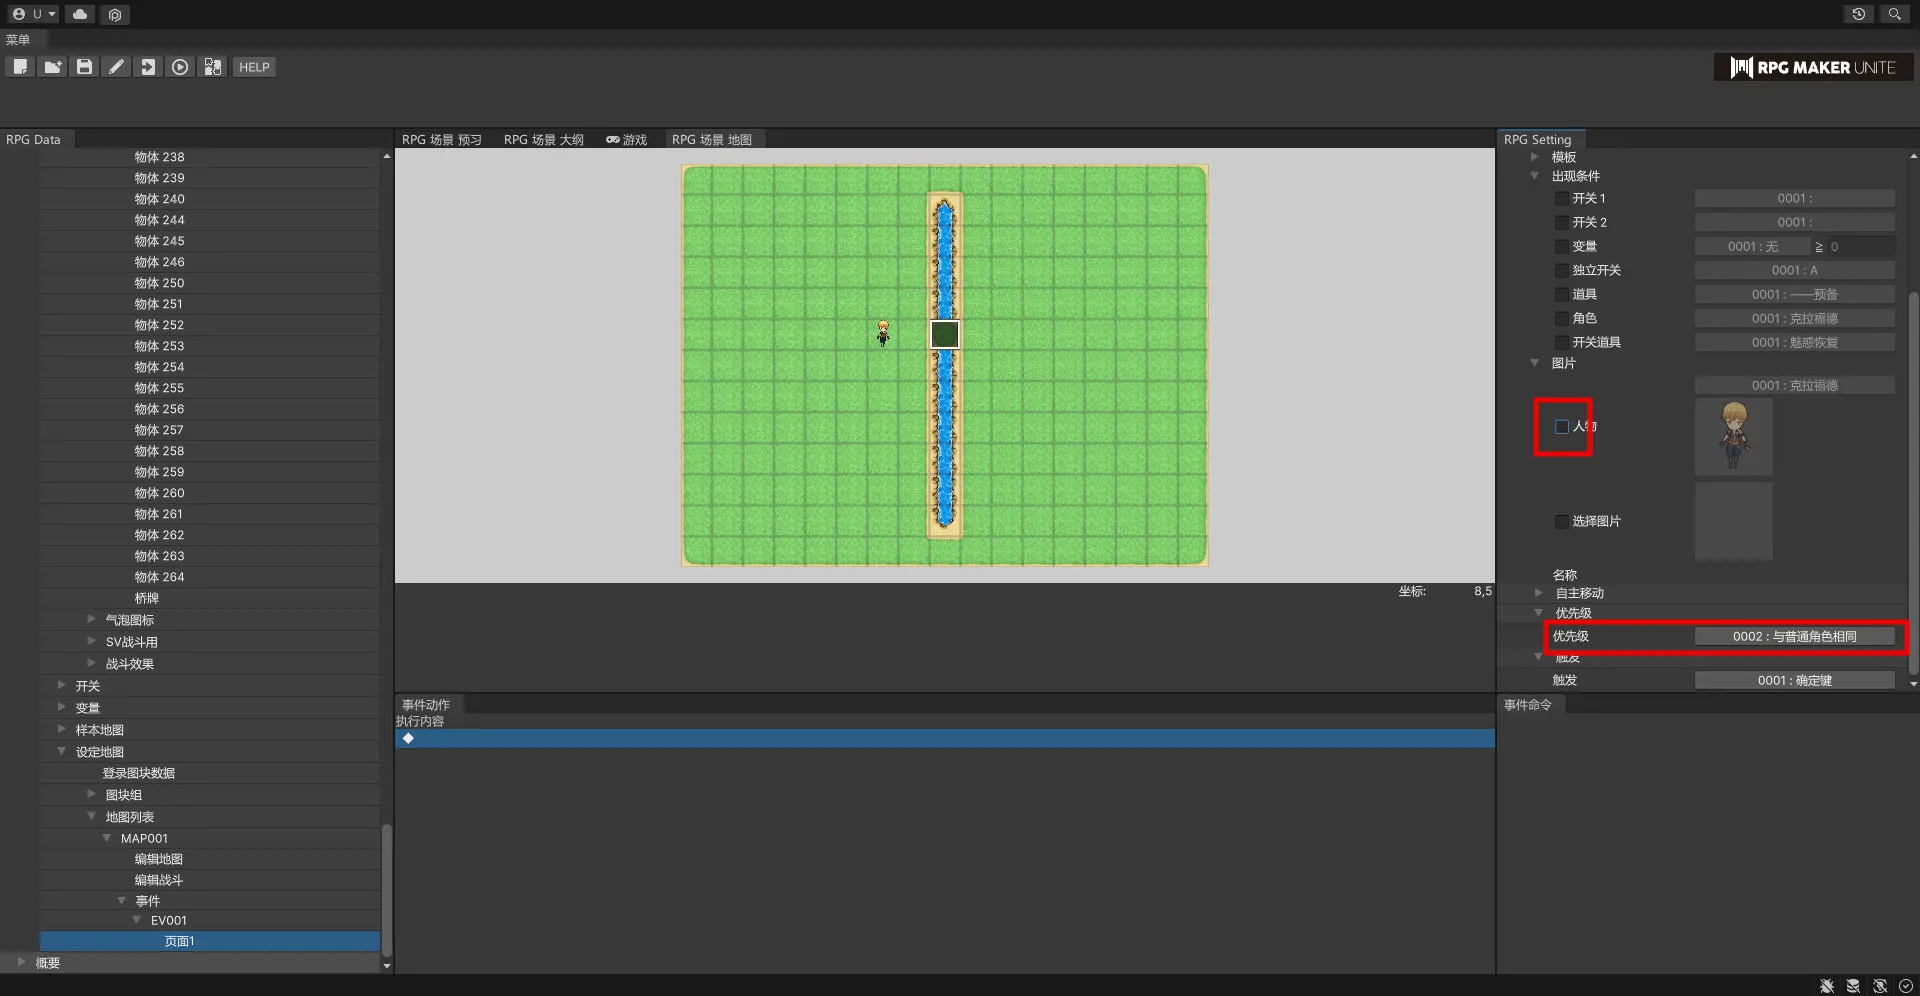Click the magnifying glass search icon
The image size is (1920, 996).
[1894, 14]
